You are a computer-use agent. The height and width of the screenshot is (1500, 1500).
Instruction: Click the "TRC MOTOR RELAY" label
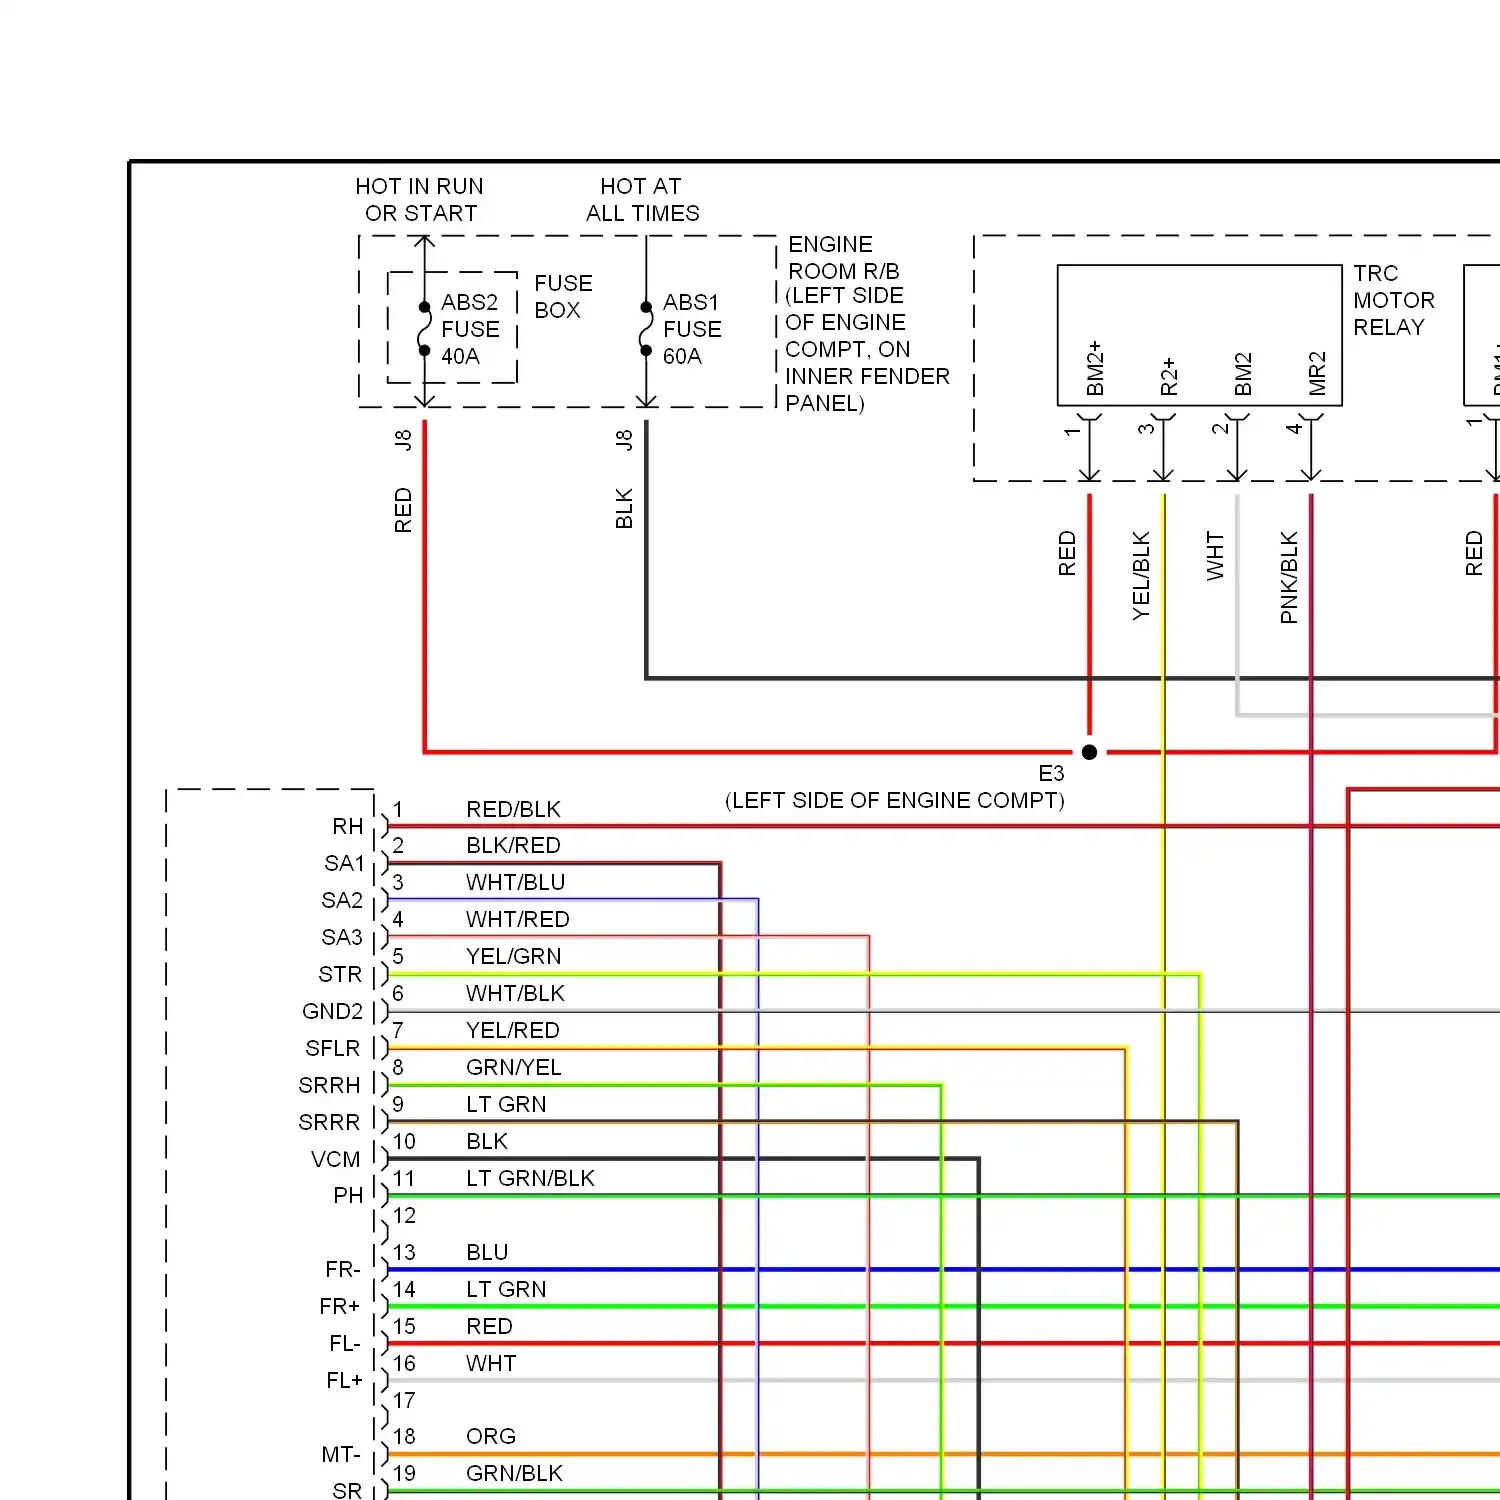[x=1393, y=300]
